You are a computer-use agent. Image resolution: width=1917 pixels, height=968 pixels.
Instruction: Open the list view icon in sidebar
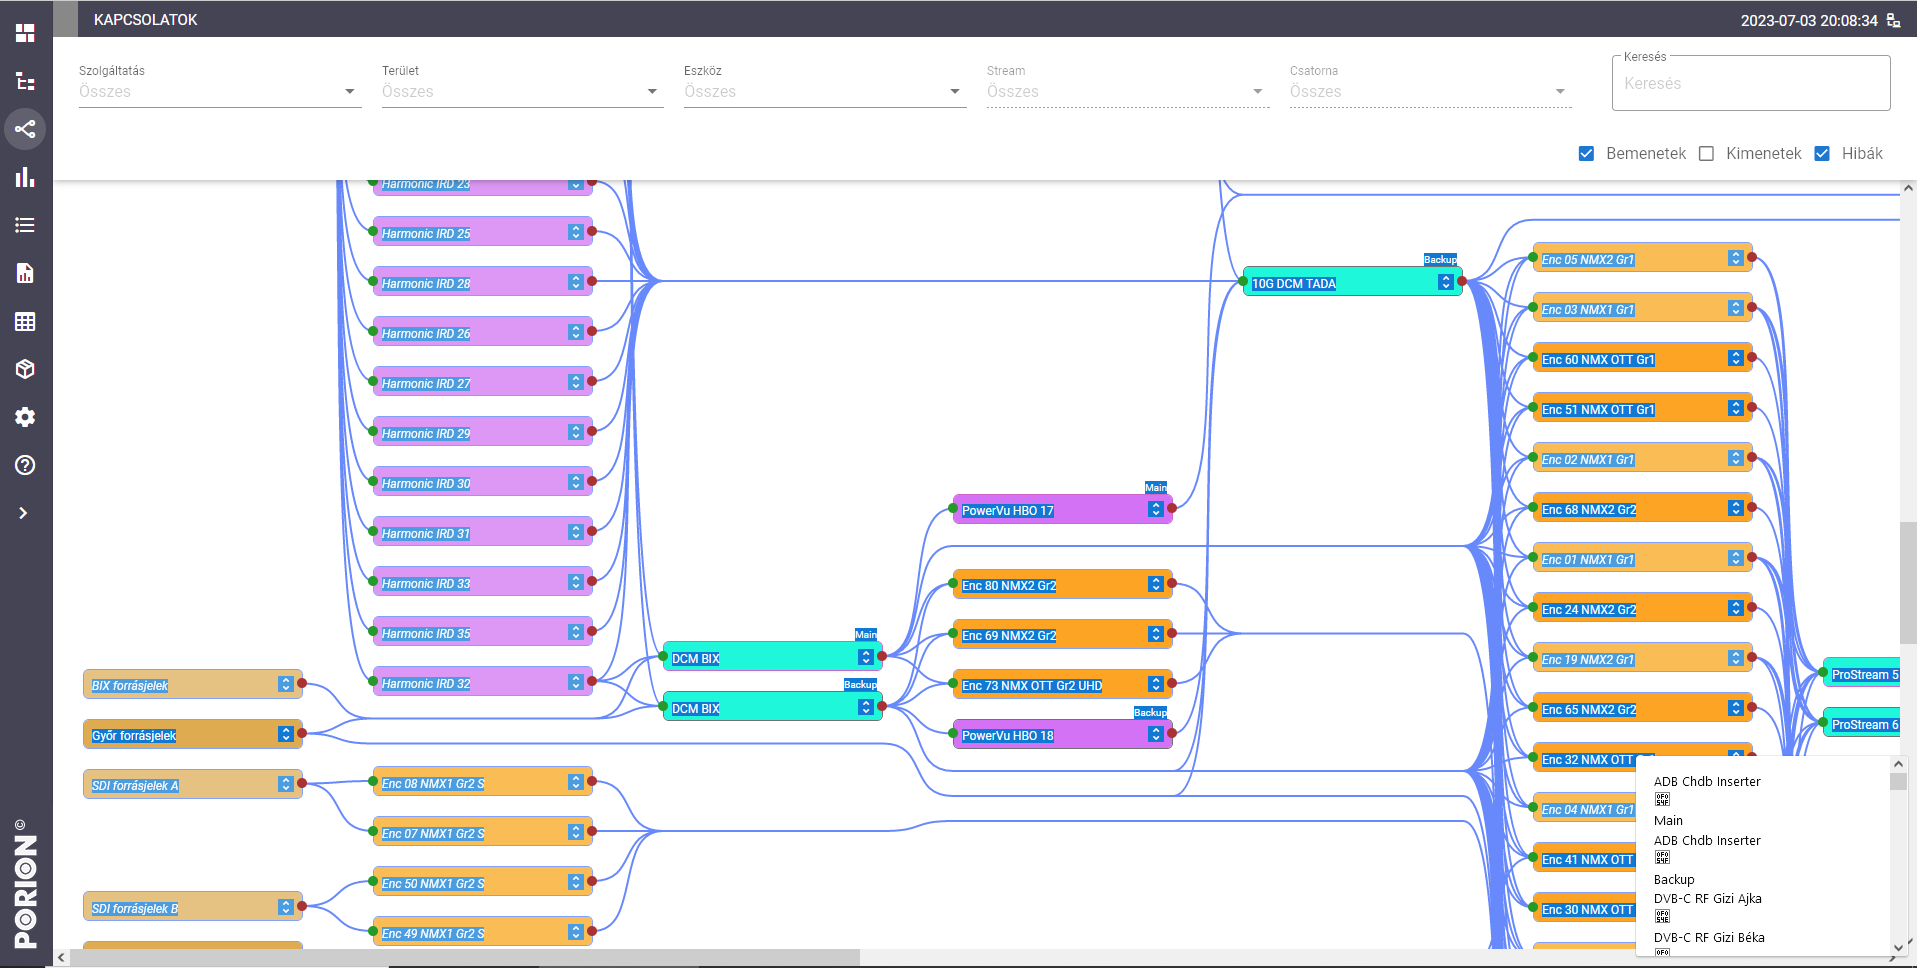point(25,225)
